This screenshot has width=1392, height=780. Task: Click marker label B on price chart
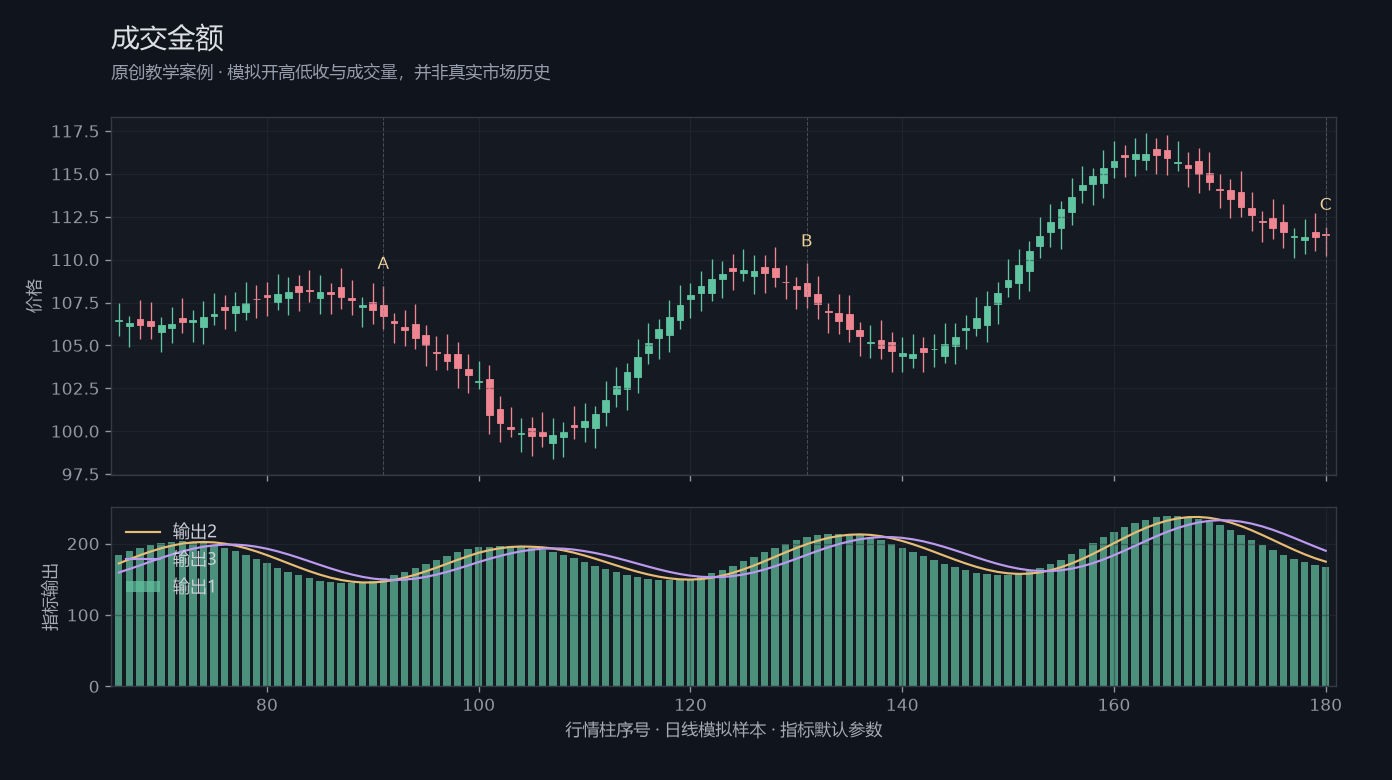pos(807,241)
